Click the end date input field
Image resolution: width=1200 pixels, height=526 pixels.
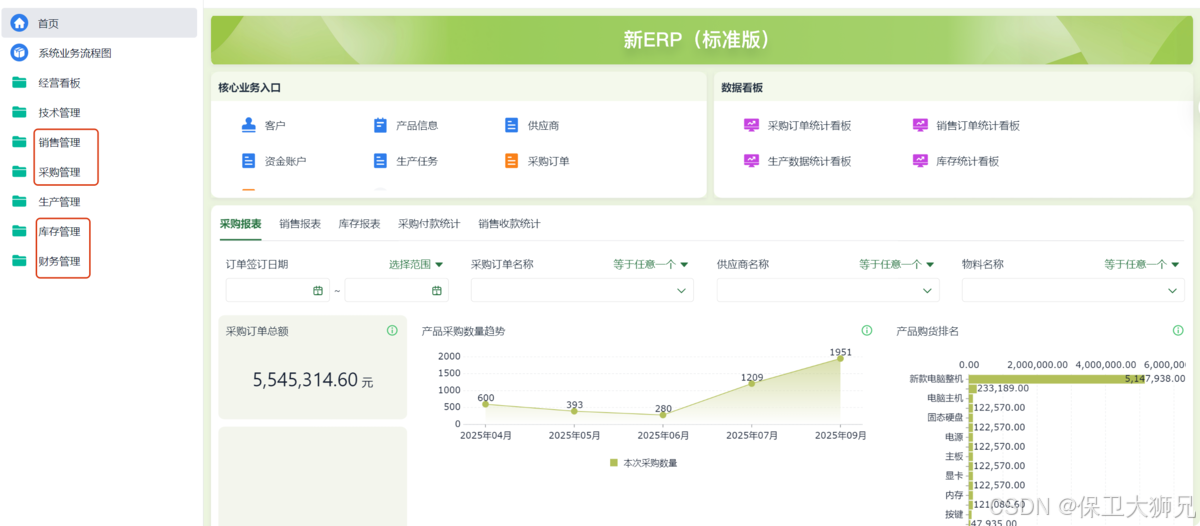tap(396, 290)
